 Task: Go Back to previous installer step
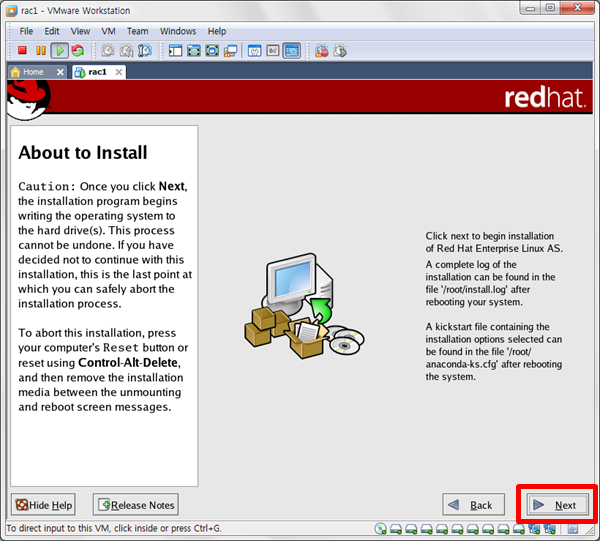pyautogui.click(x=473, y=505)
